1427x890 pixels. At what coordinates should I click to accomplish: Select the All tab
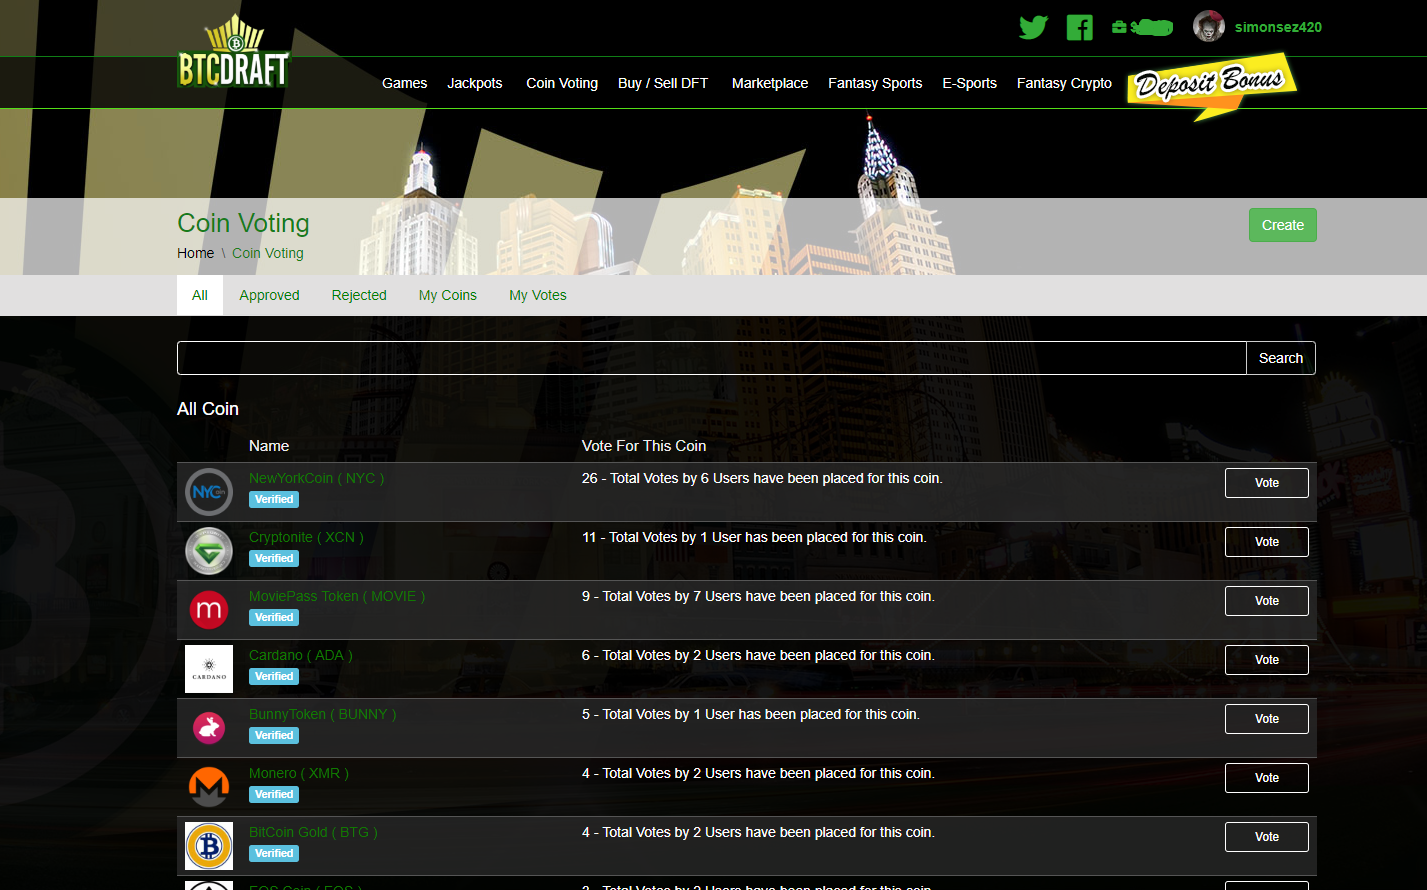(200, 295)
